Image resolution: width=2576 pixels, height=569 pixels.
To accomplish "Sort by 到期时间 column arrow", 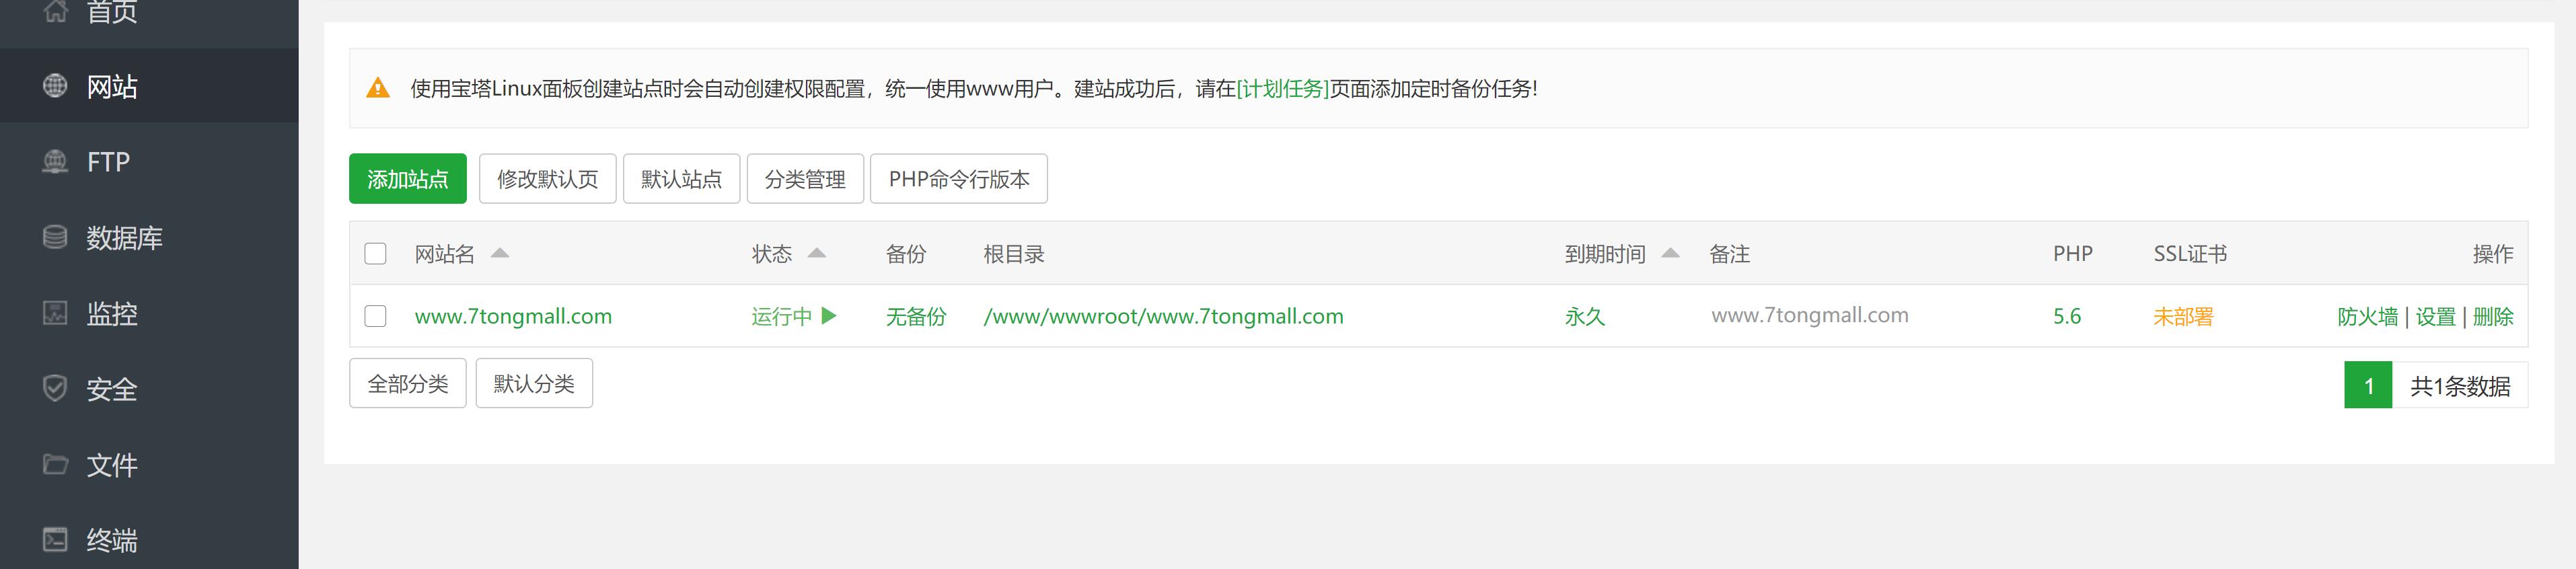I will (1670, 253).
